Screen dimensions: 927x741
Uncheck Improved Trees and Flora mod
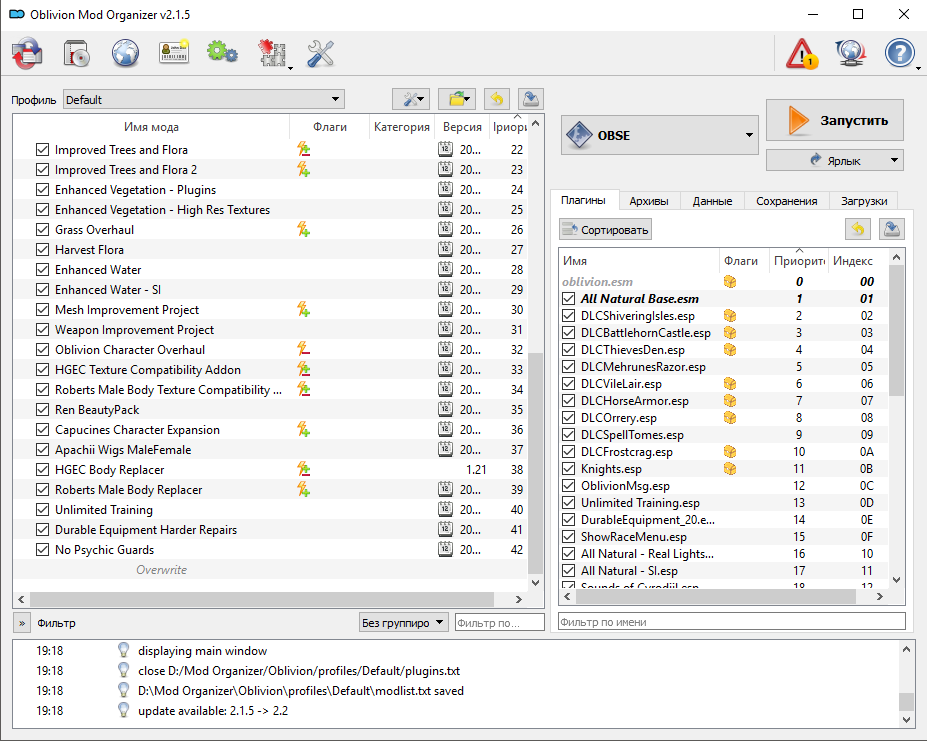[43, 150]
